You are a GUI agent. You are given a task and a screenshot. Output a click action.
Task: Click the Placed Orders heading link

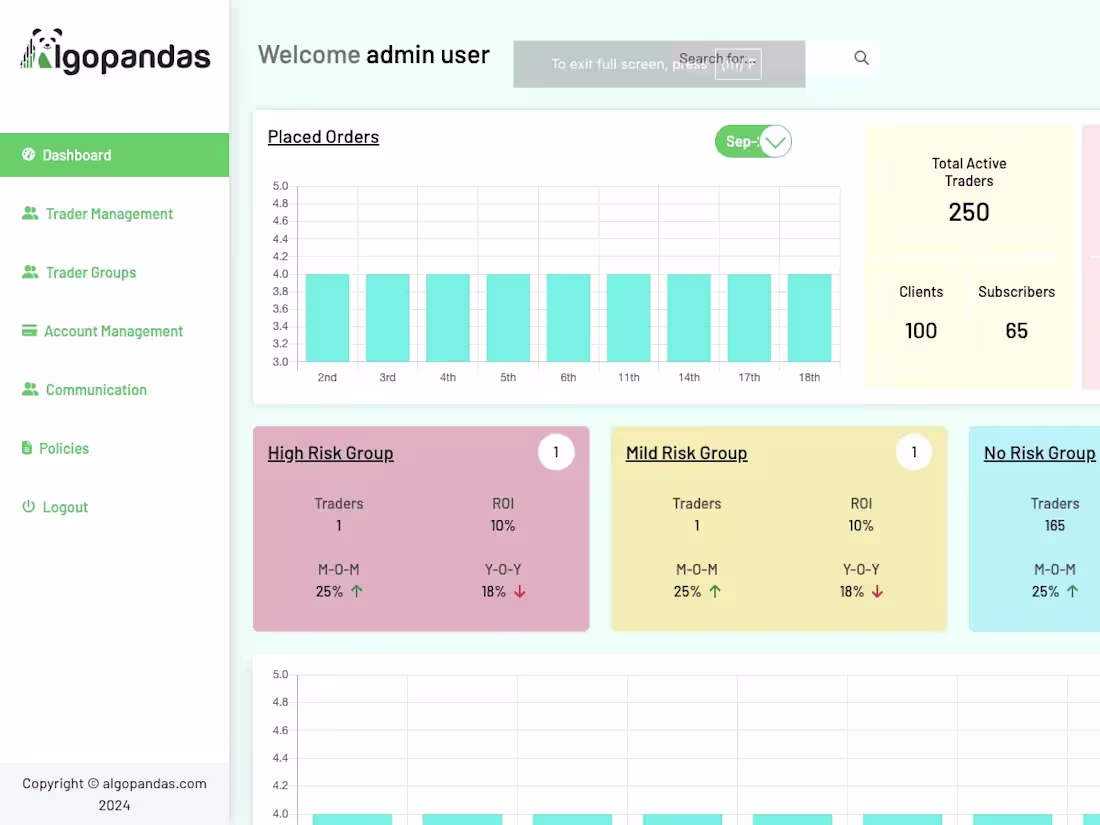tap(323, 137)
